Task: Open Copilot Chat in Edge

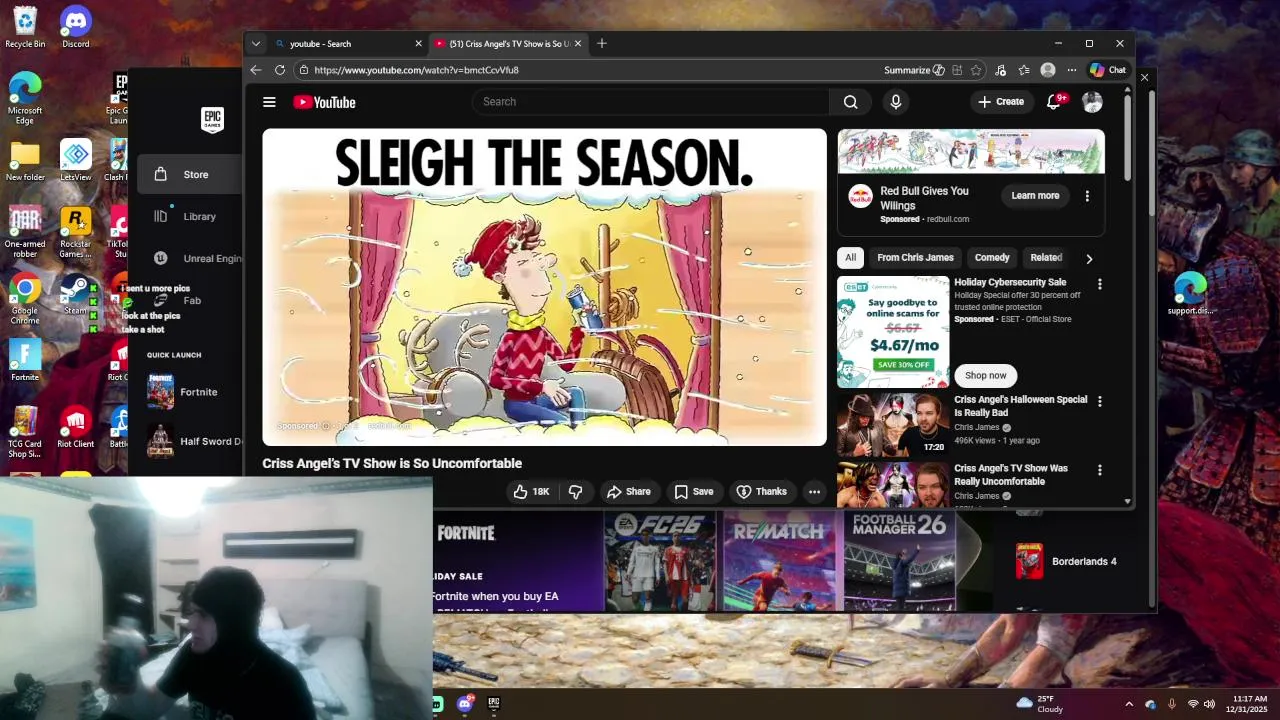Action: 1108,70
